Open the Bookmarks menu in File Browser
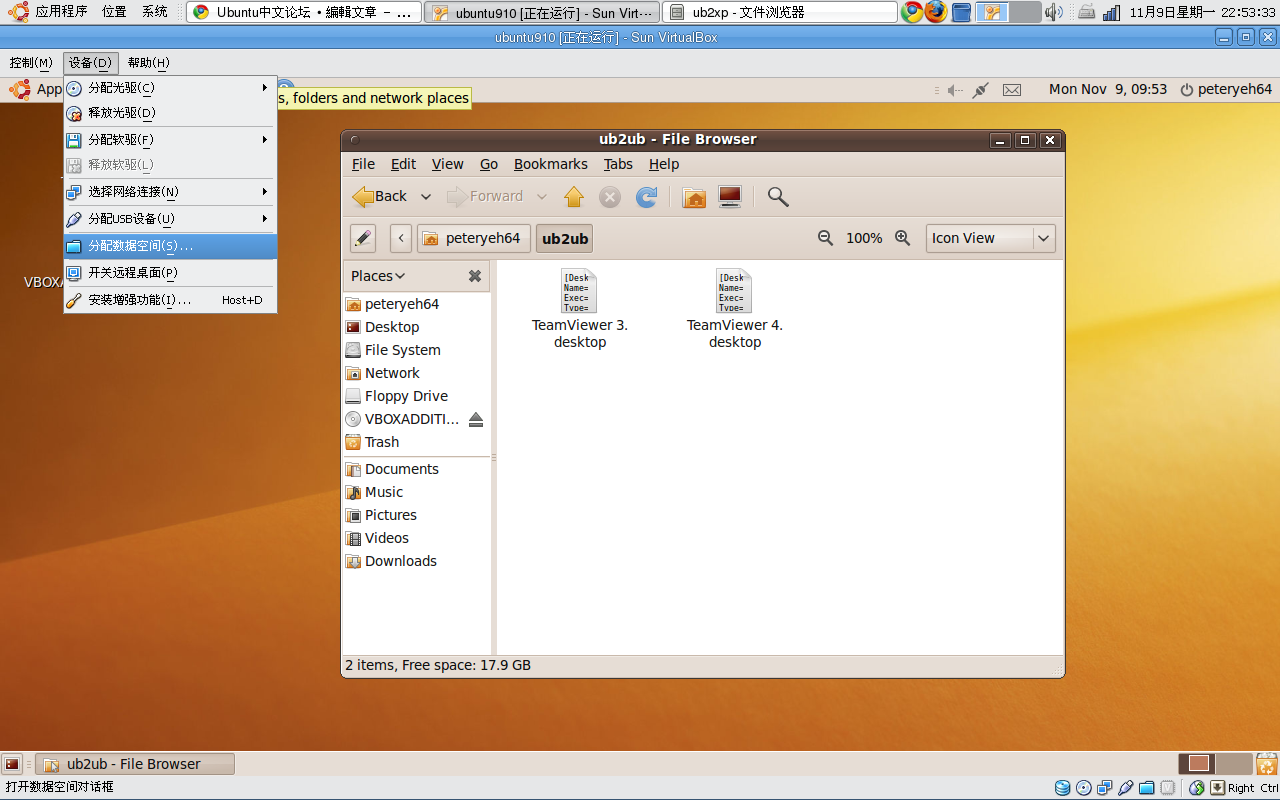The height and width of the screenshot is (800, 1280). tap(551, 164)
